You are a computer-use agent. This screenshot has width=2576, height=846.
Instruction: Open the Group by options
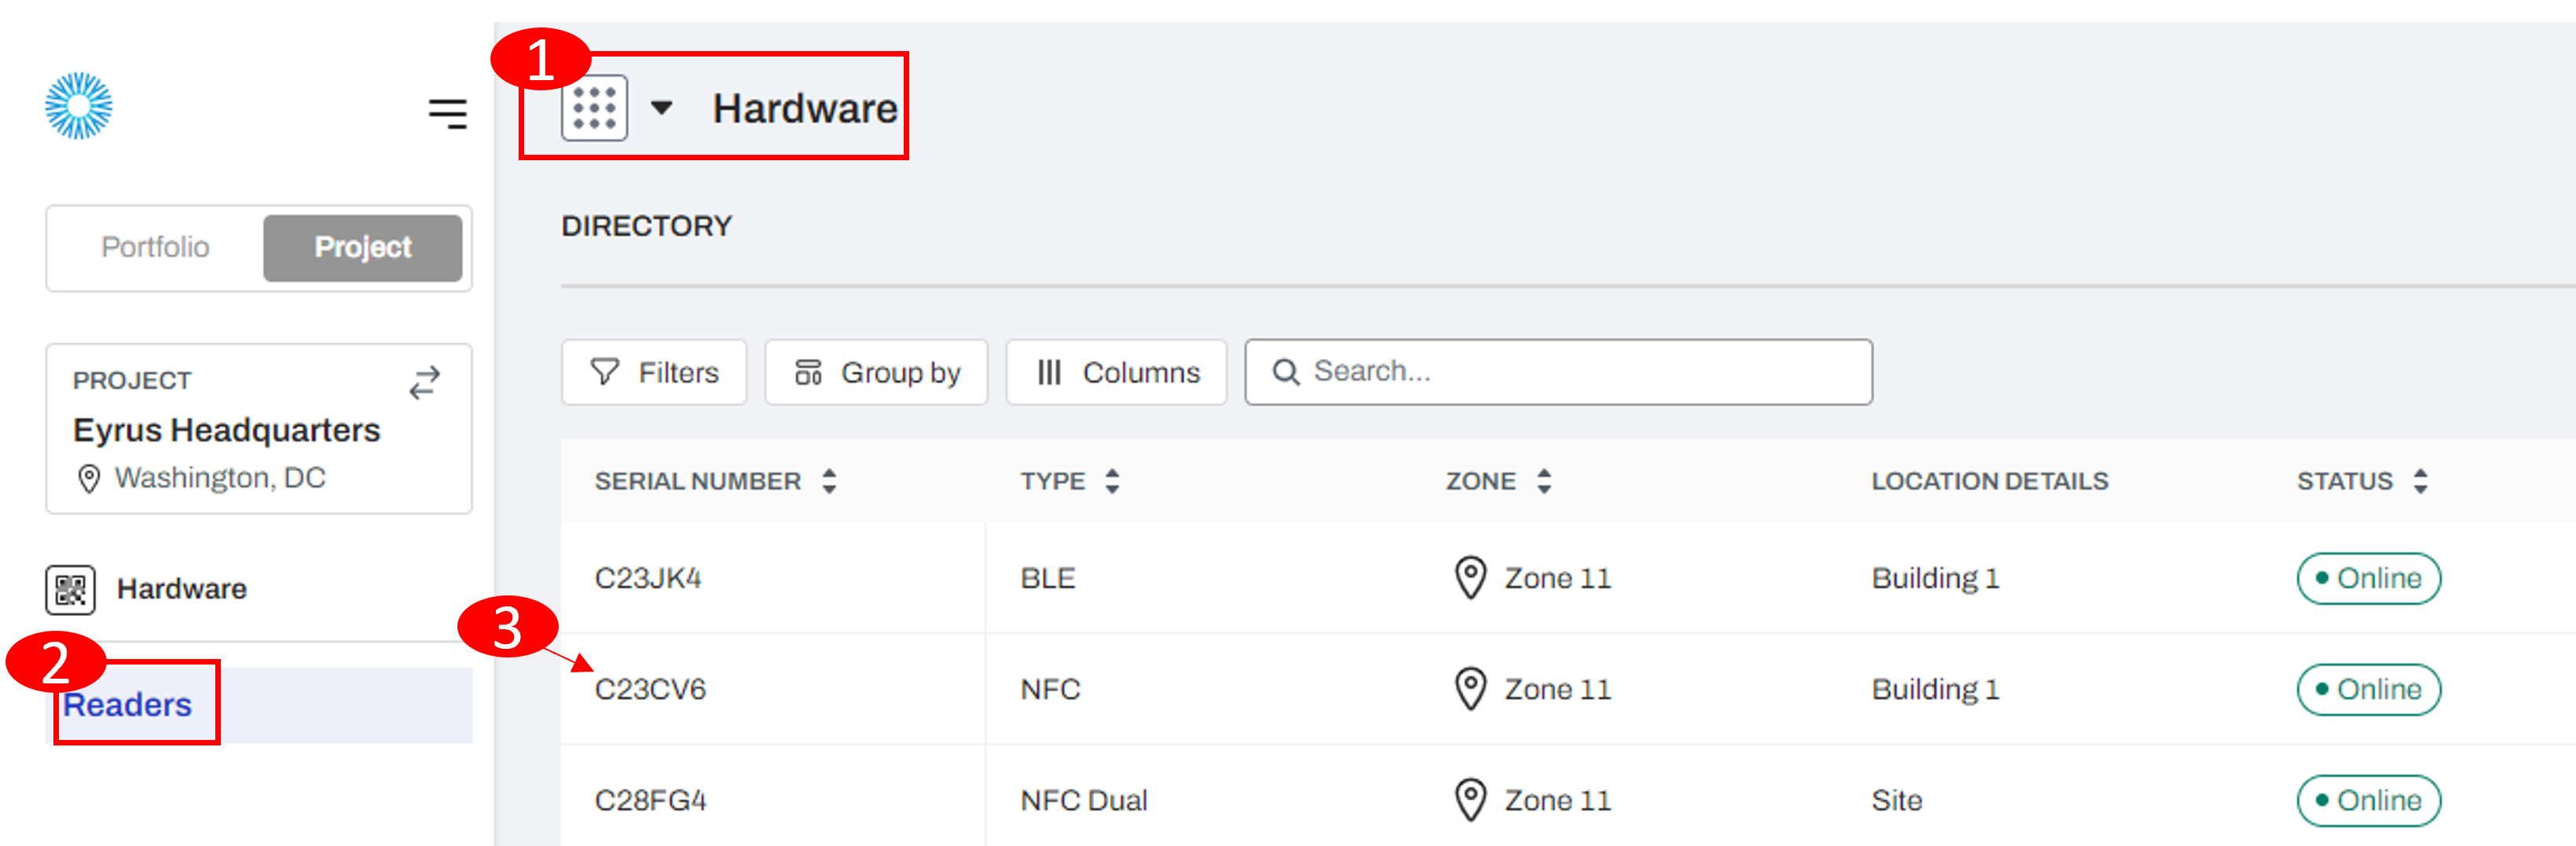(x=876, y=372)
